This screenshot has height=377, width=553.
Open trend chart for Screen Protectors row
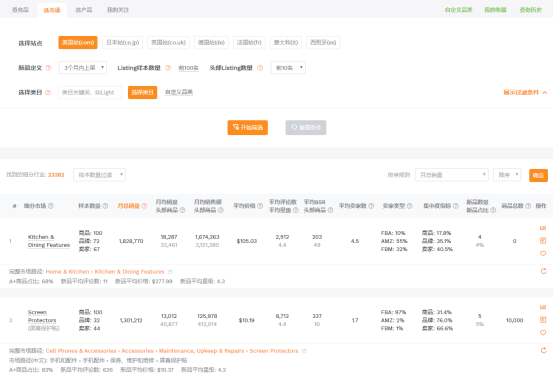[x=543, y=307]
